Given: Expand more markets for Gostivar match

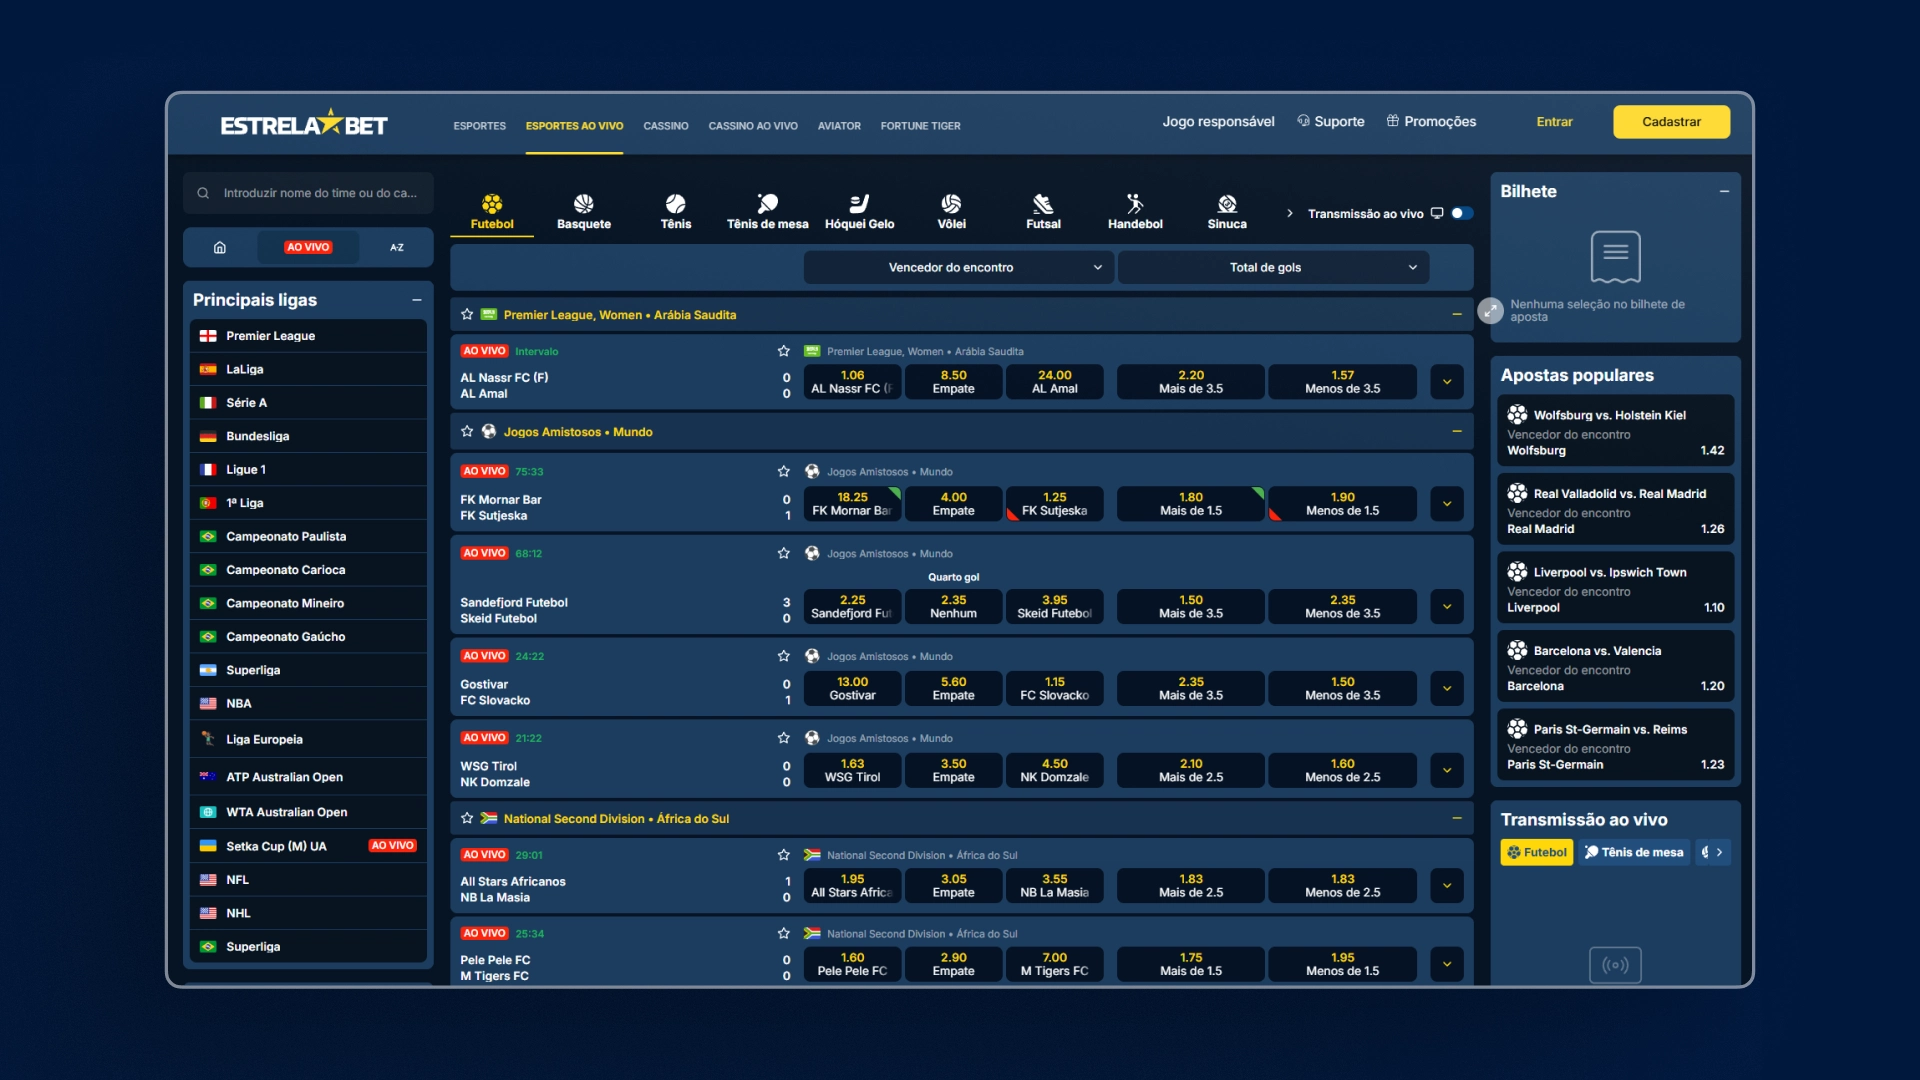Looking at the screenshot, I should (x=1447, y=689).
